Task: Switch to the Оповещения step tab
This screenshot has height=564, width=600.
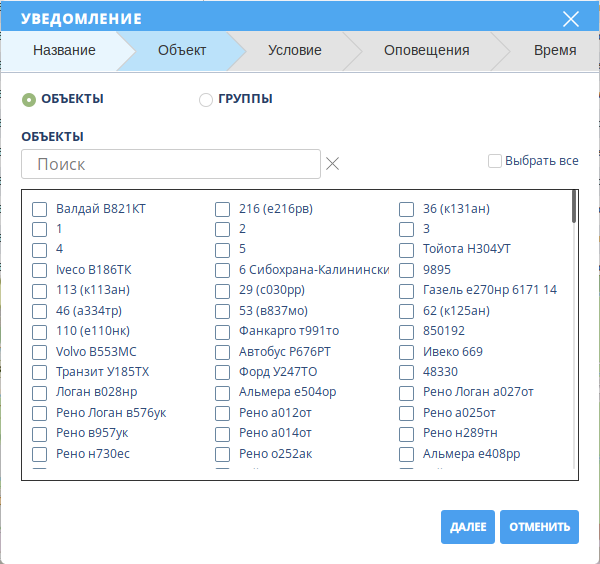Action: pyautogui.click(x=425, y=50)
